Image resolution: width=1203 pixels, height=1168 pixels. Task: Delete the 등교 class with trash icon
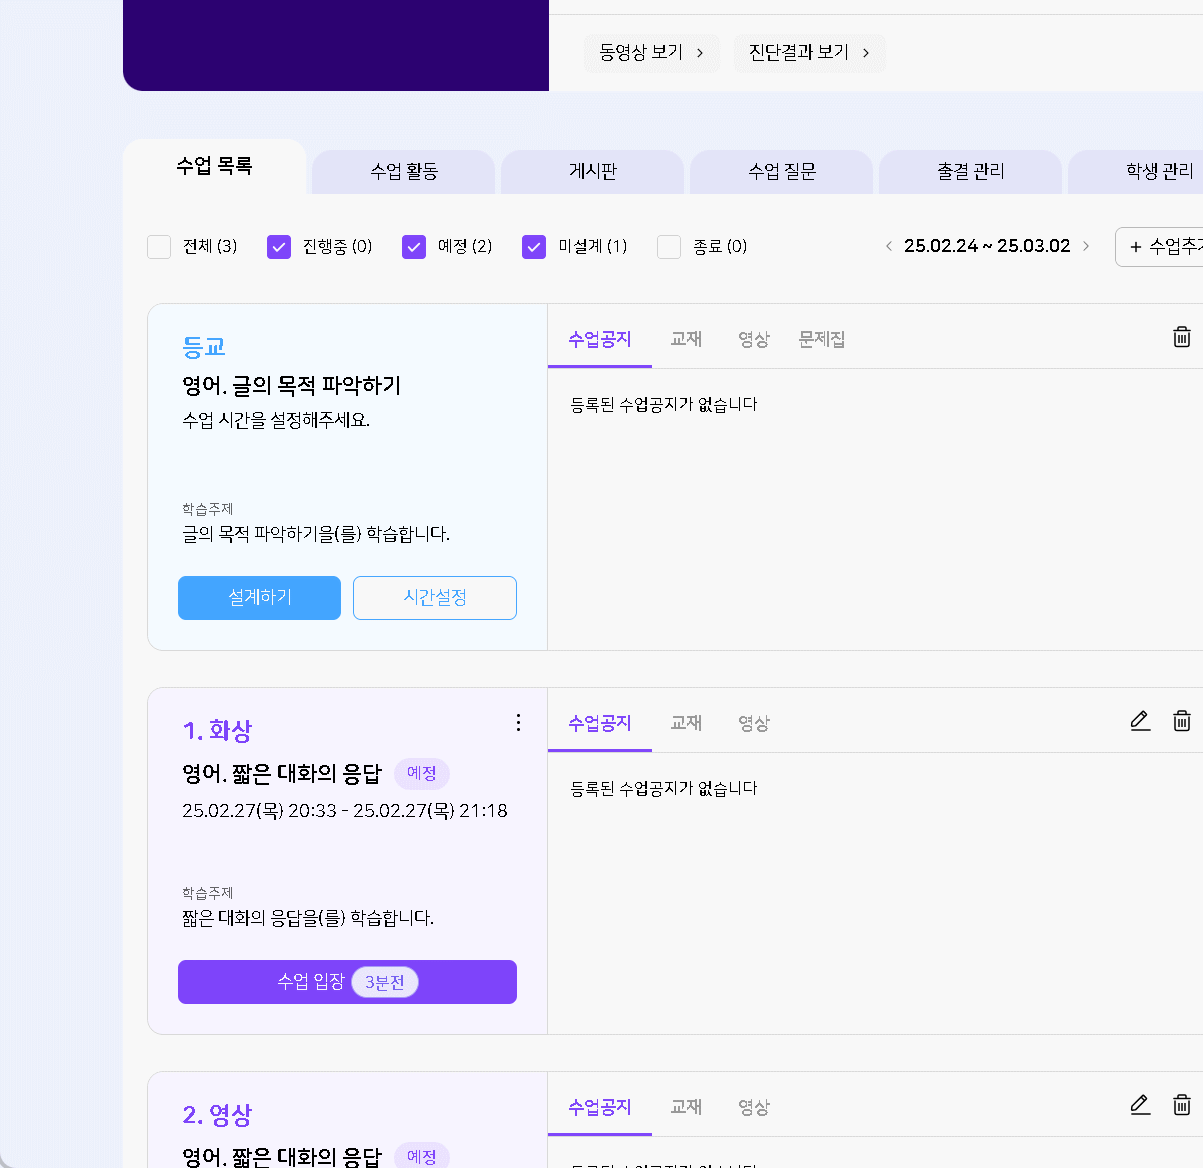(1181, 337)
